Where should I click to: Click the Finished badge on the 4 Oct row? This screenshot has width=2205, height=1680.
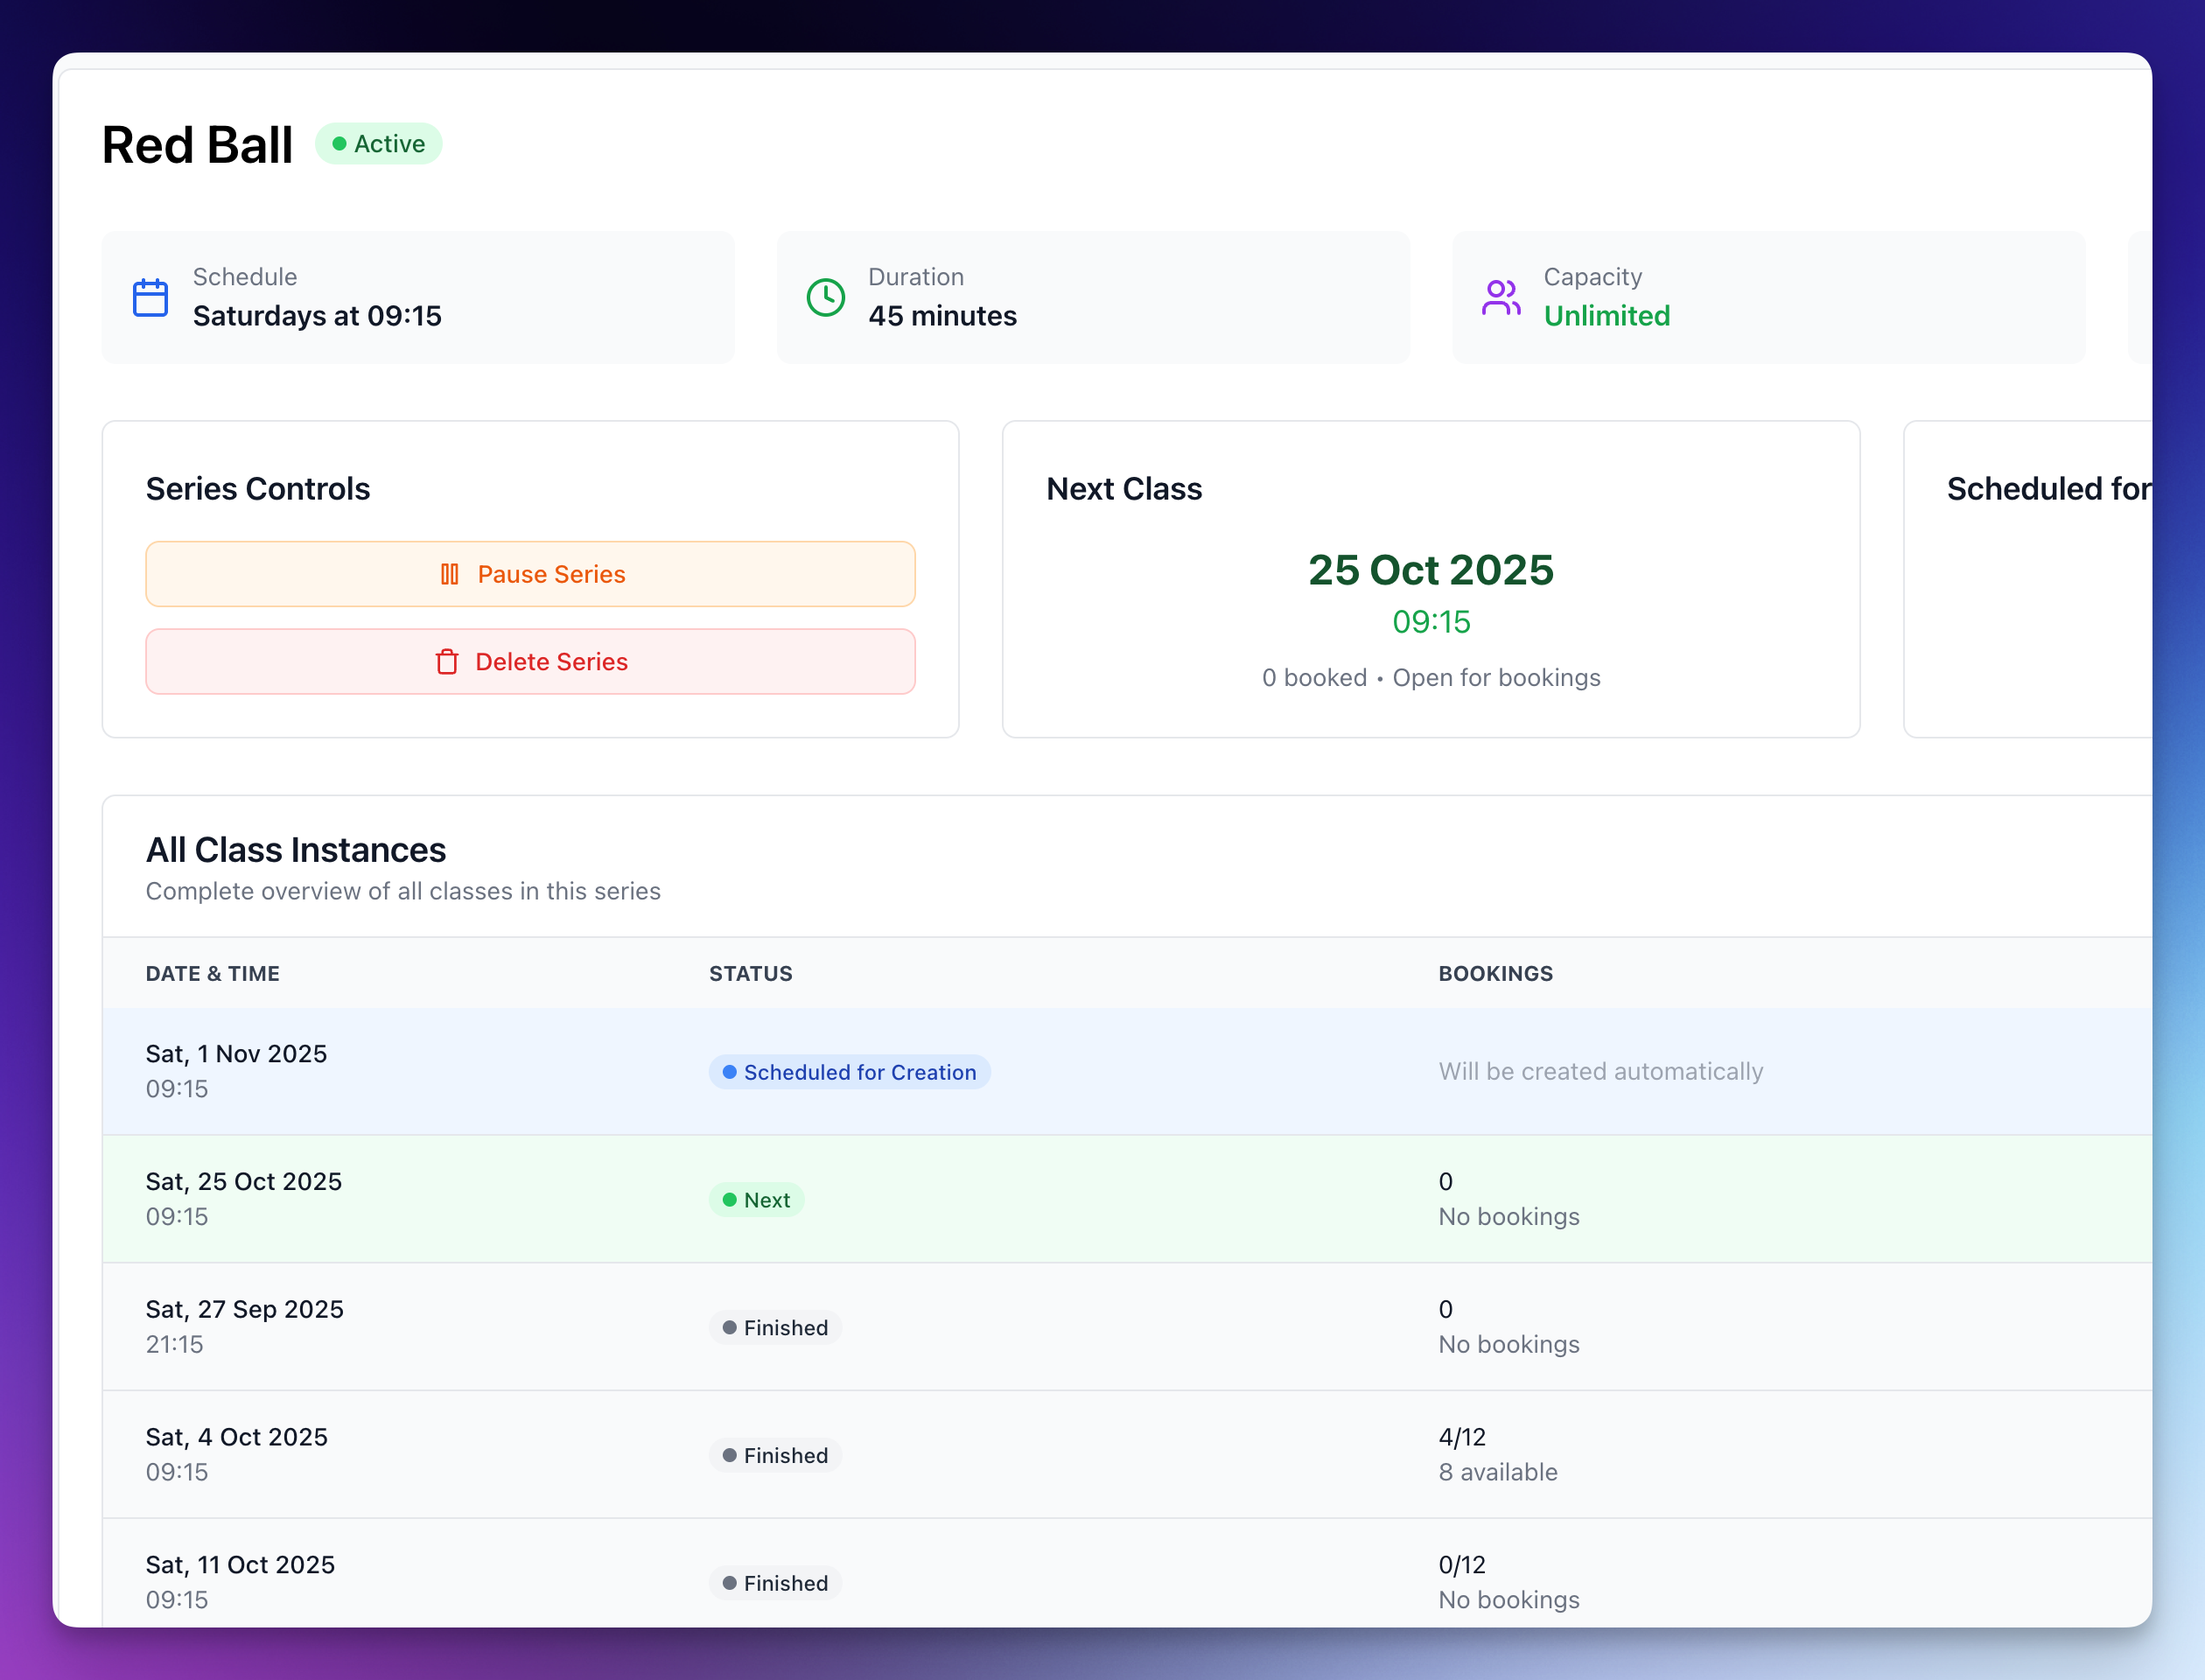coord(775,1455)
